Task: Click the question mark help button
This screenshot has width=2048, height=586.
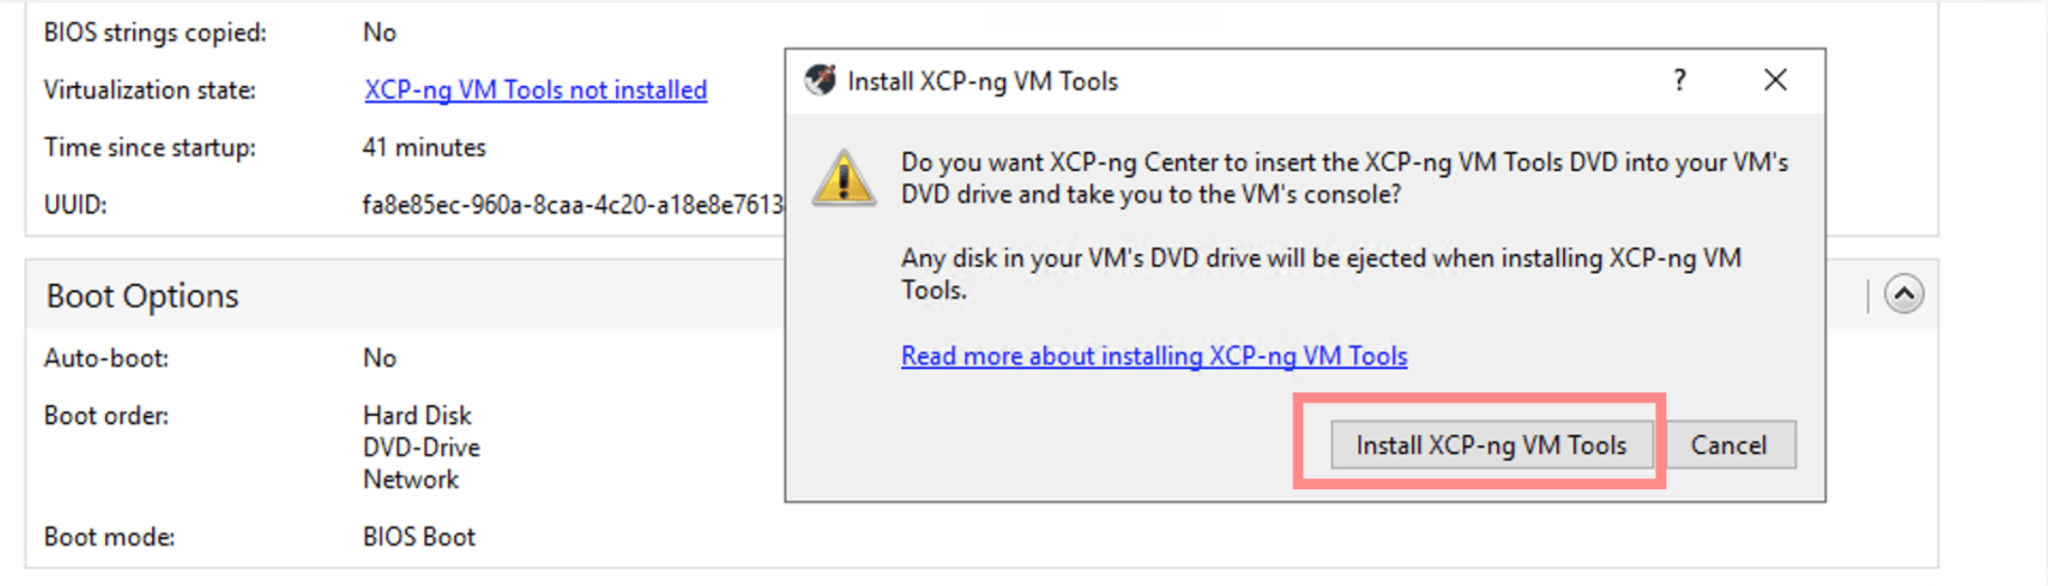Action: 1680,80
